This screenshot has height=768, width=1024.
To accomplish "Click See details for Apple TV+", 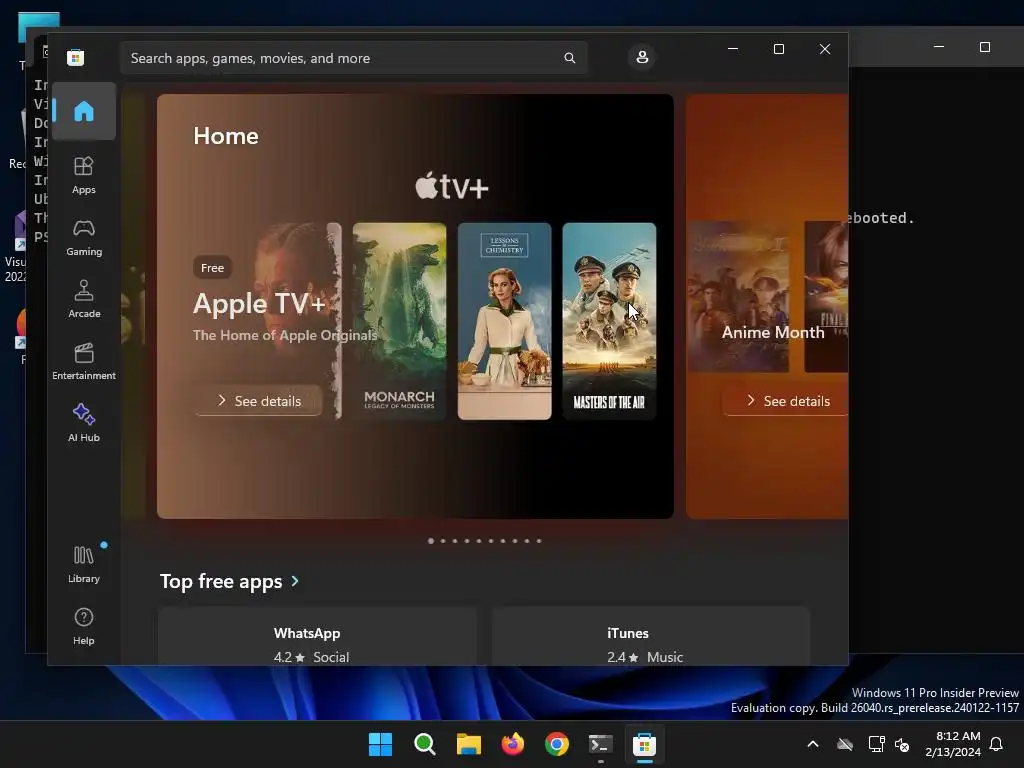I will click(258, 401).
